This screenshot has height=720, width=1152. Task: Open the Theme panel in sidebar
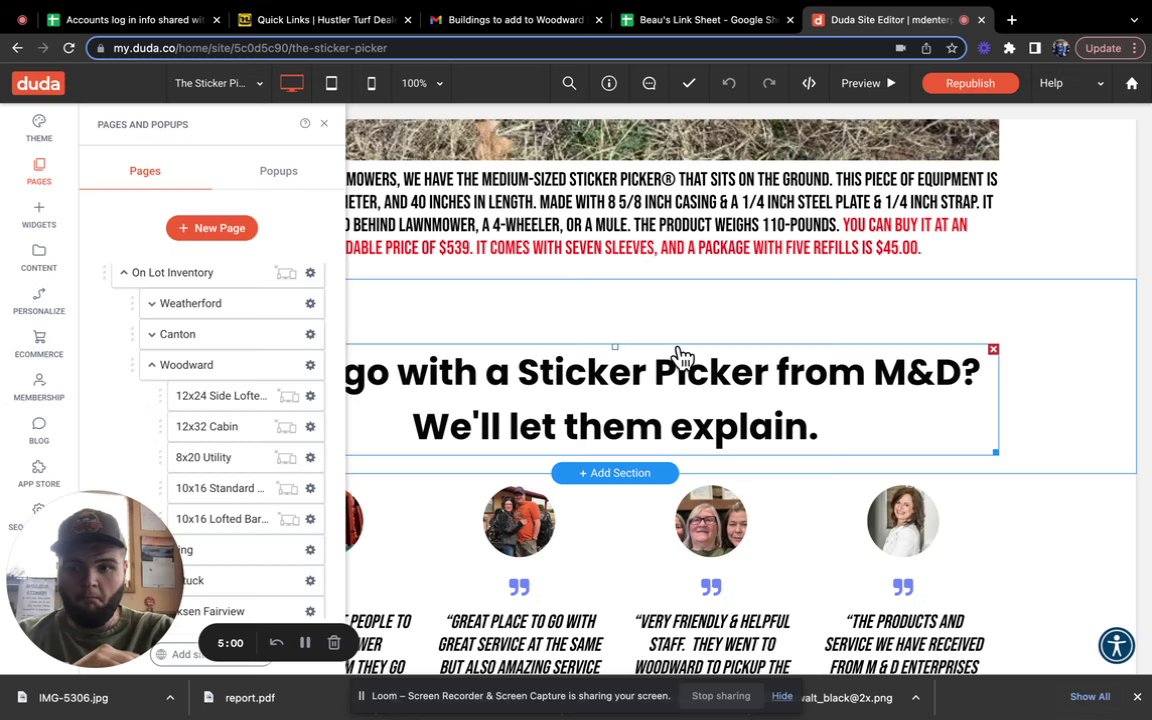pyautogui.click(x=39, y=128)
